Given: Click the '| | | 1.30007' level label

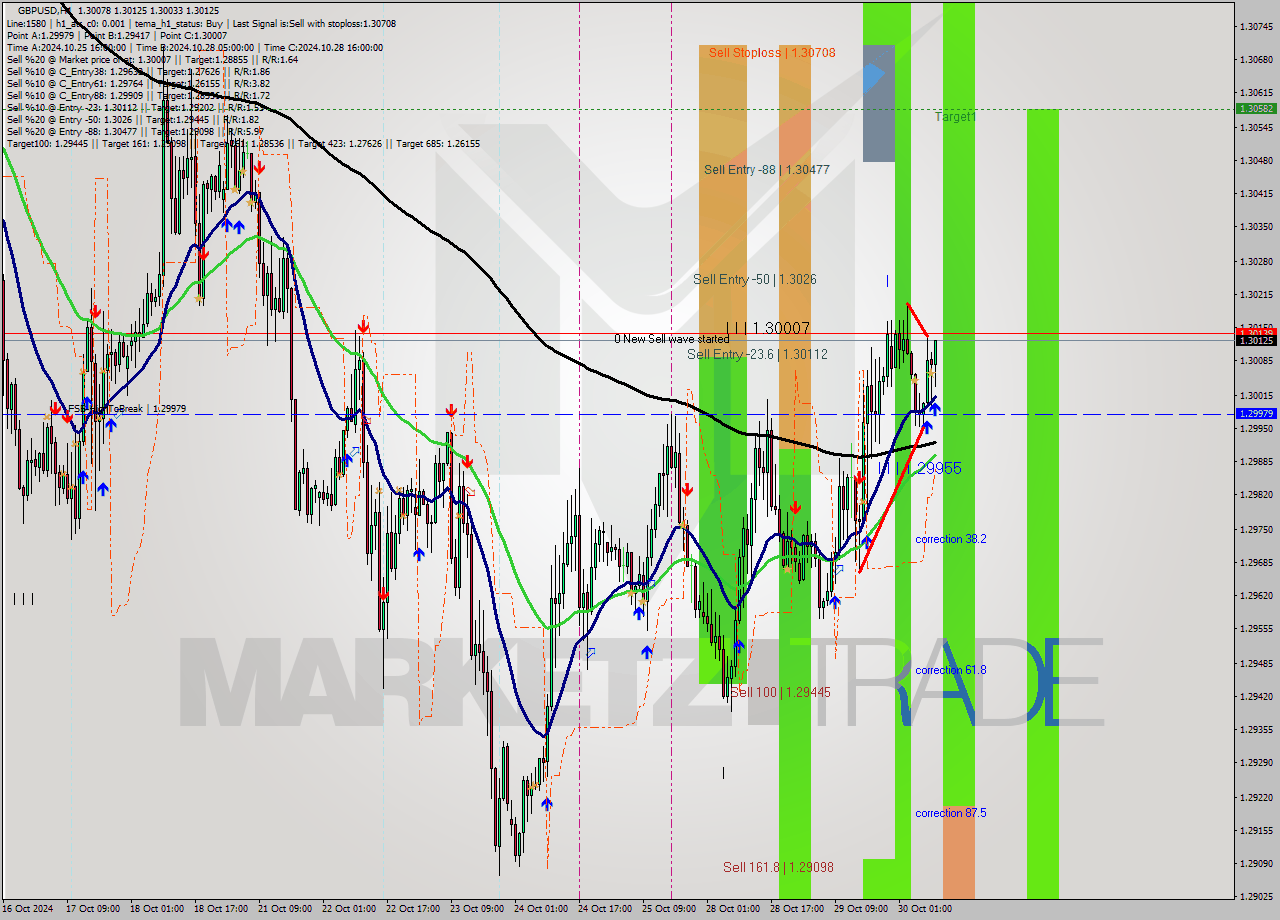Looking at the screenshot, I should click(x=767, y=327).
